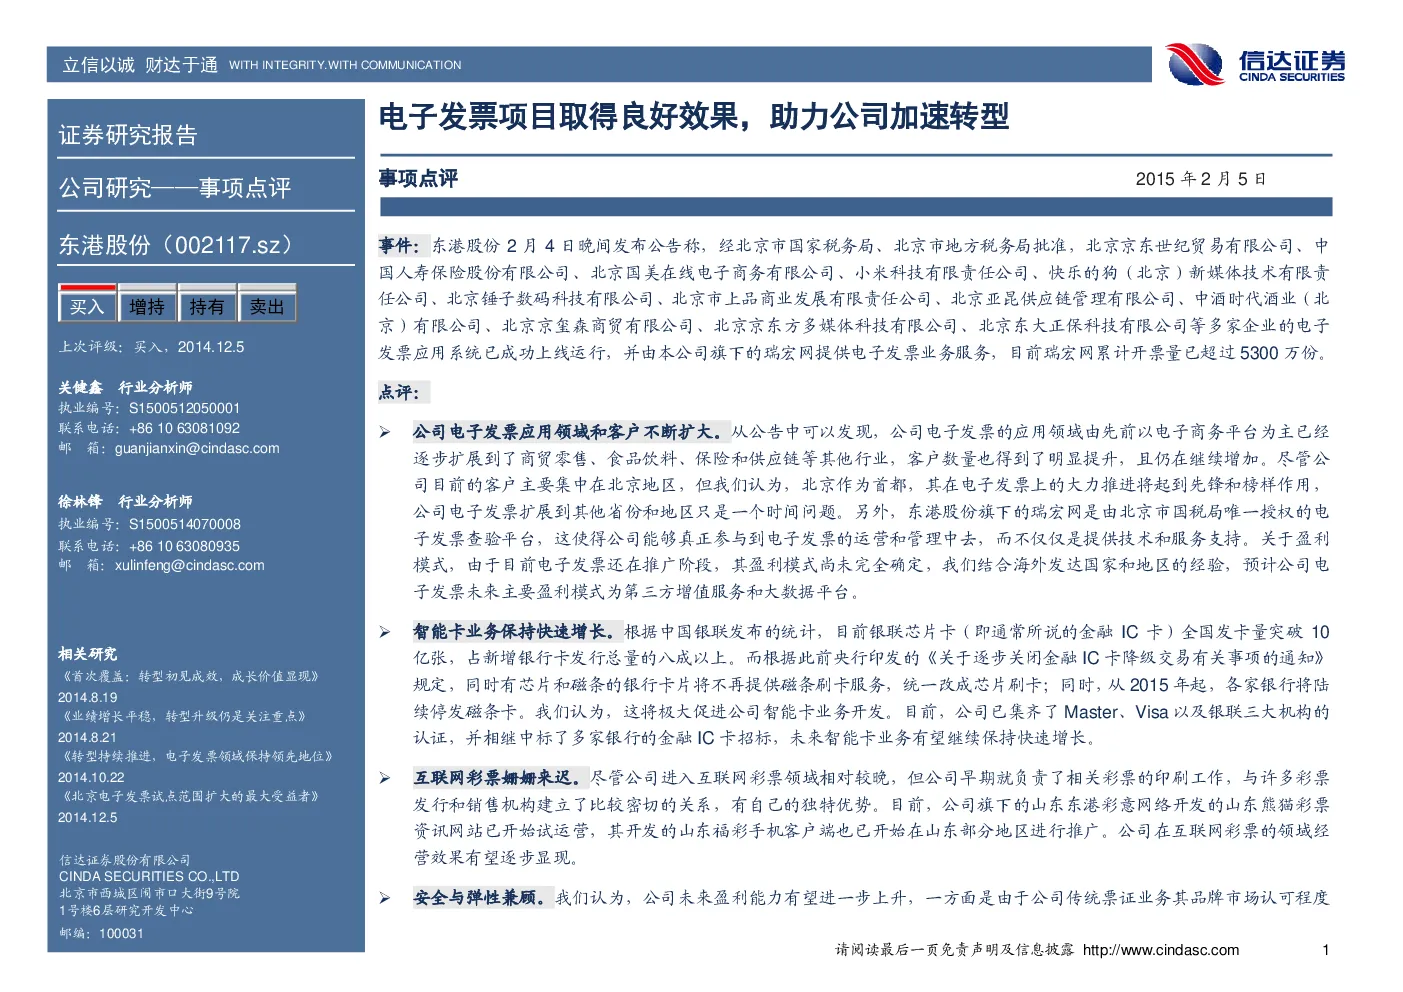
Task: Click the Cinda Securities logo
Action: [x=1256, y=64]
